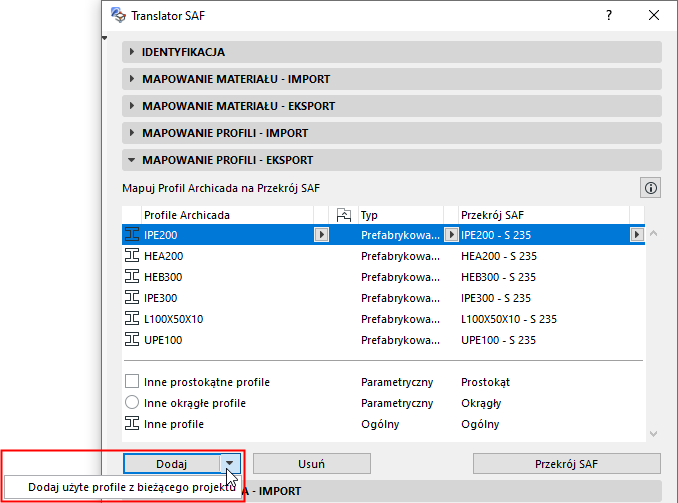Click 'UPE100 - S 235' SAF section cell

(x=498, y=340)
